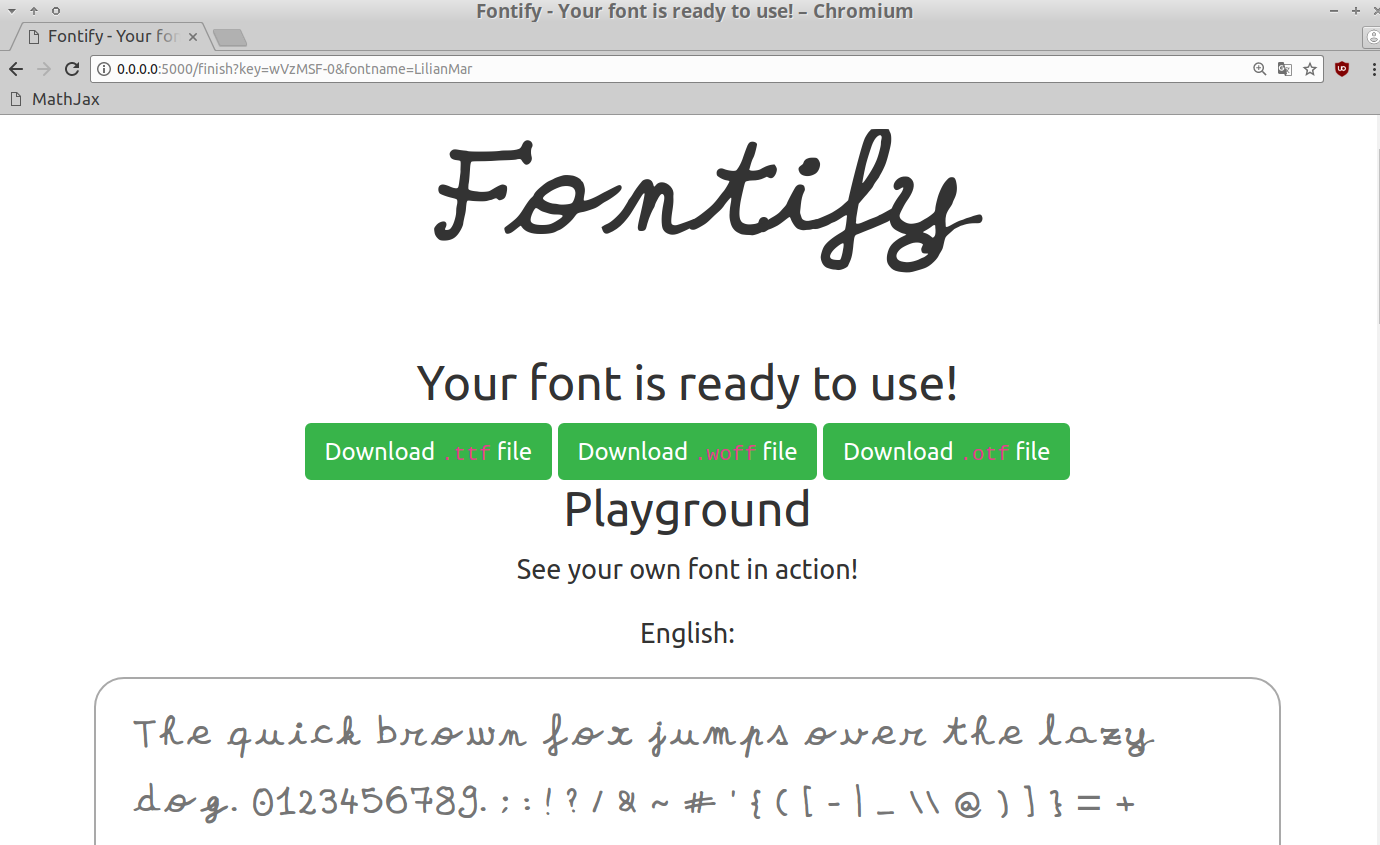
Task: Click the "English:" label
Action: [687, 633]
